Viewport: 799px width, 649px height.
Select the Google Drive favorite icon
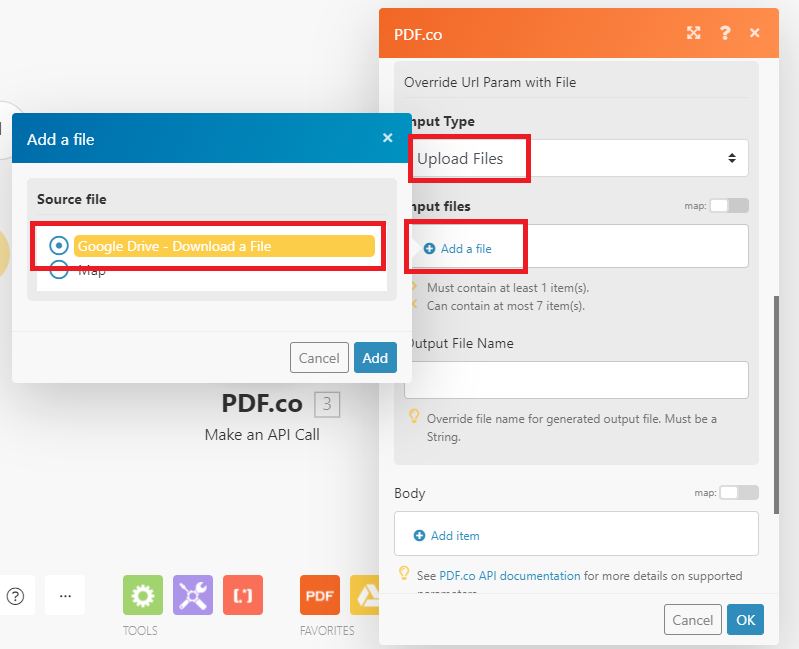click(365, 595)
